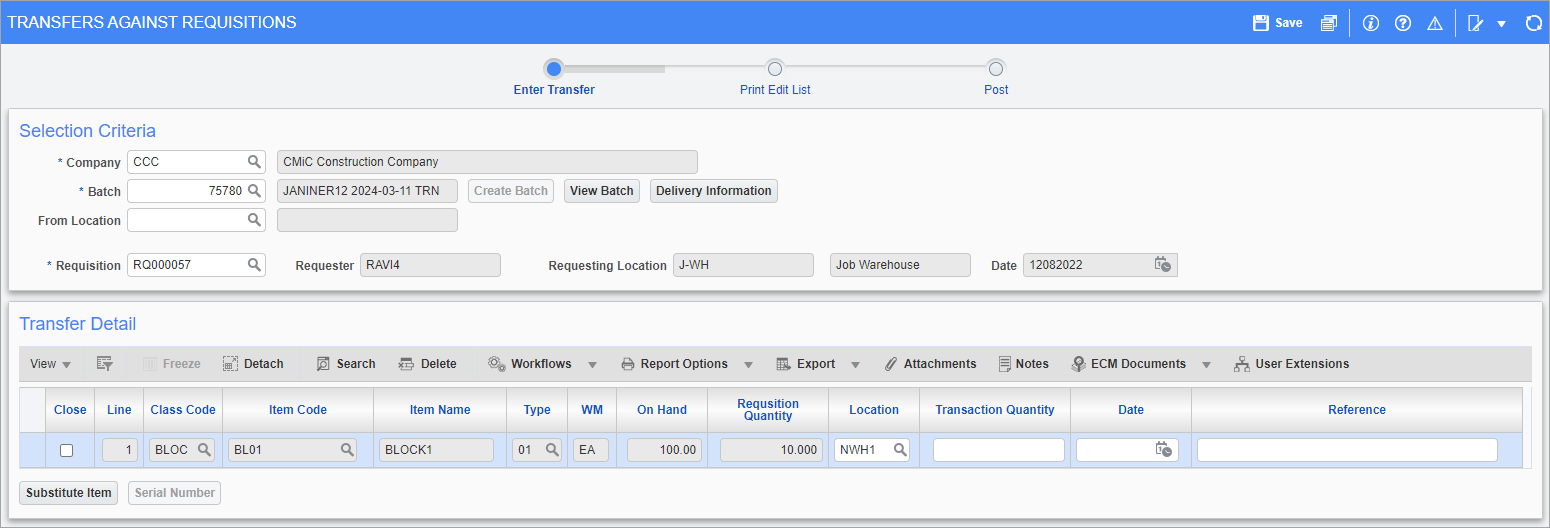
Task: Open Notes for the line
Action: click(x=1023, y=364)
